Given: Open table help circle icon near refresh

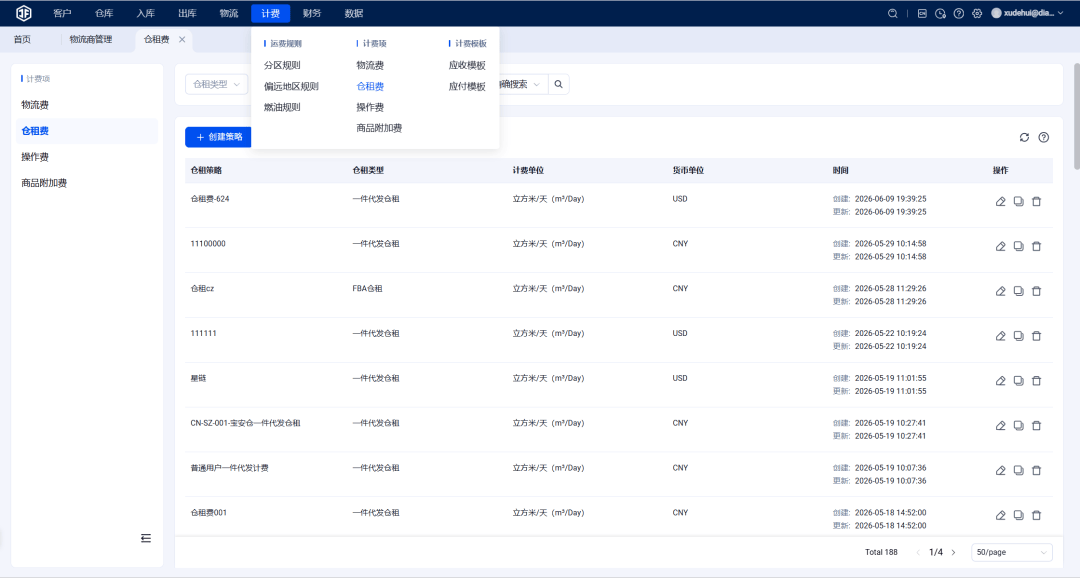Looking at the screenshot, I should (x=1043, y=137).
